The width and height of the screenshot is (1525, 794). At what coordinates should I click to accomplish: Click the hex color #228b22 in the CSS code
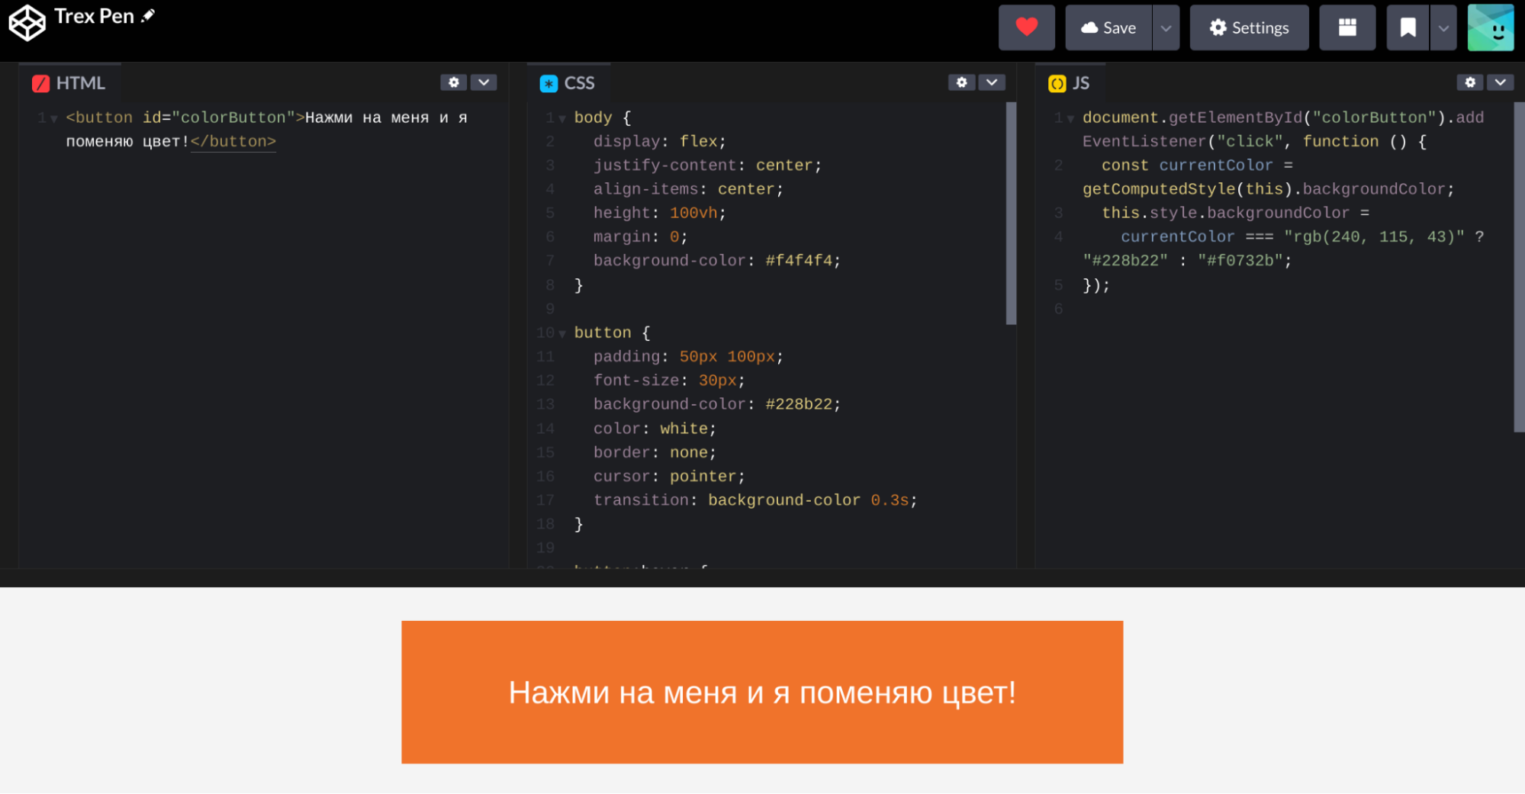coord(803,404)
